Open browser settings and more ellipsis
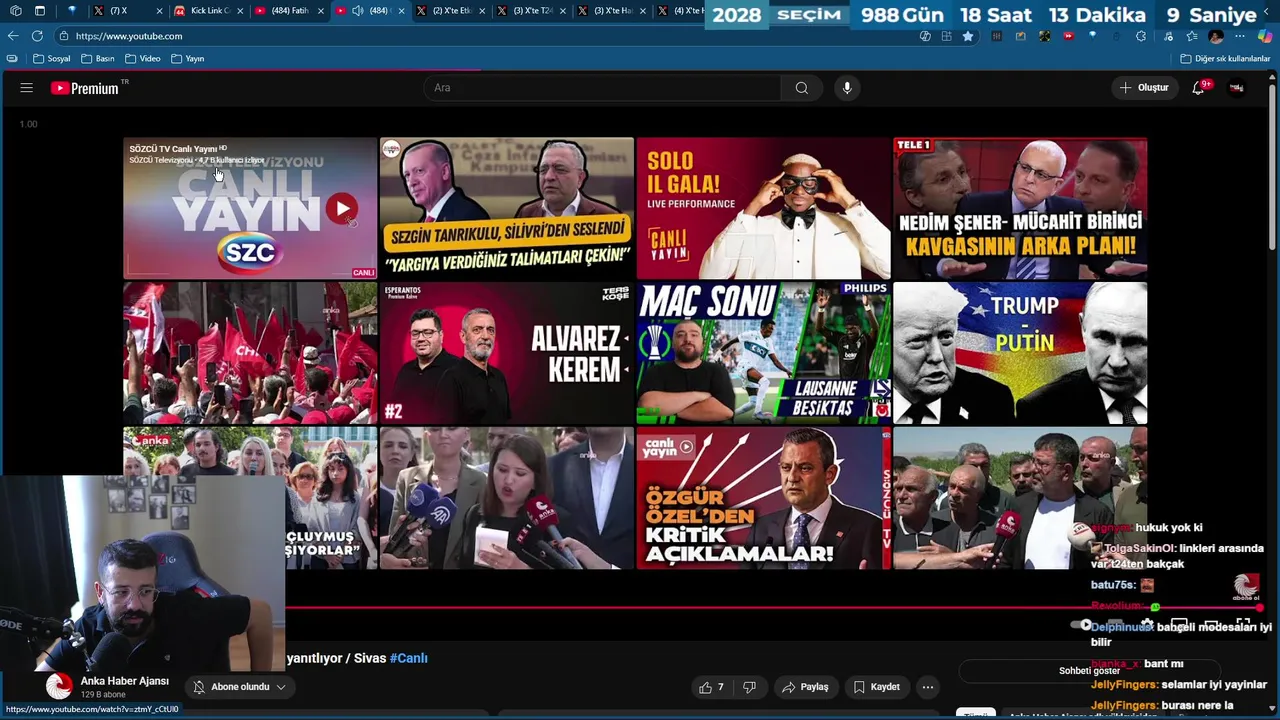 [x=1240, y=36]
